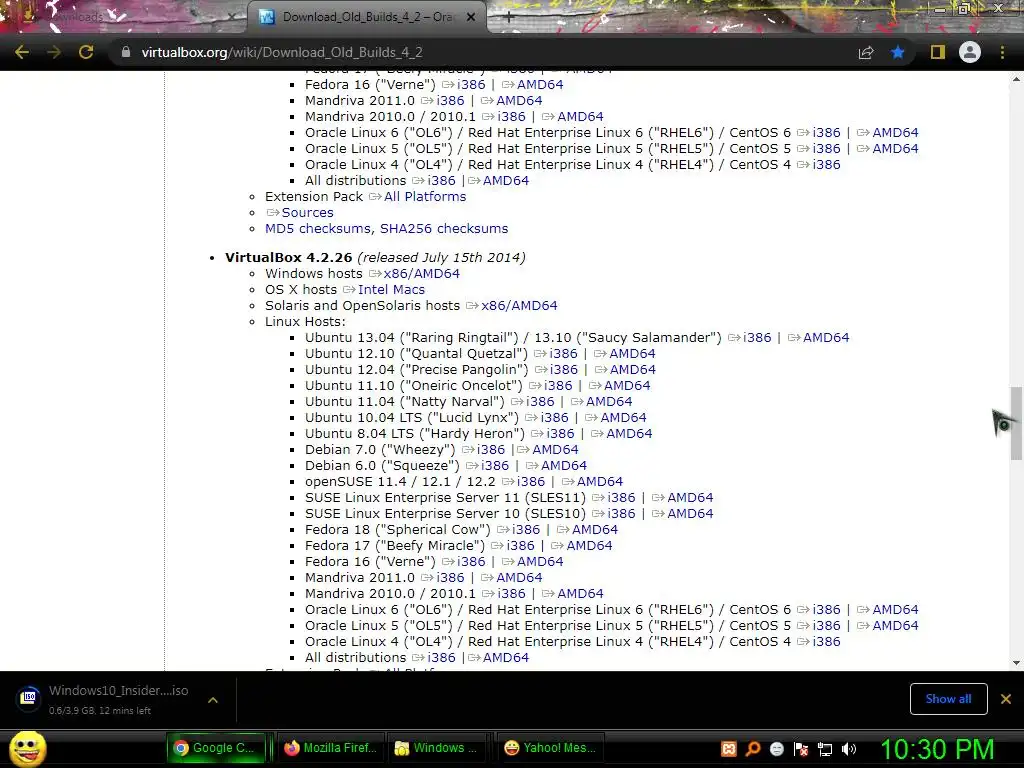This screenshot has width=1024, height=768.
Task: Reload the page with refresh icon
Action: (x=86, y=52)
